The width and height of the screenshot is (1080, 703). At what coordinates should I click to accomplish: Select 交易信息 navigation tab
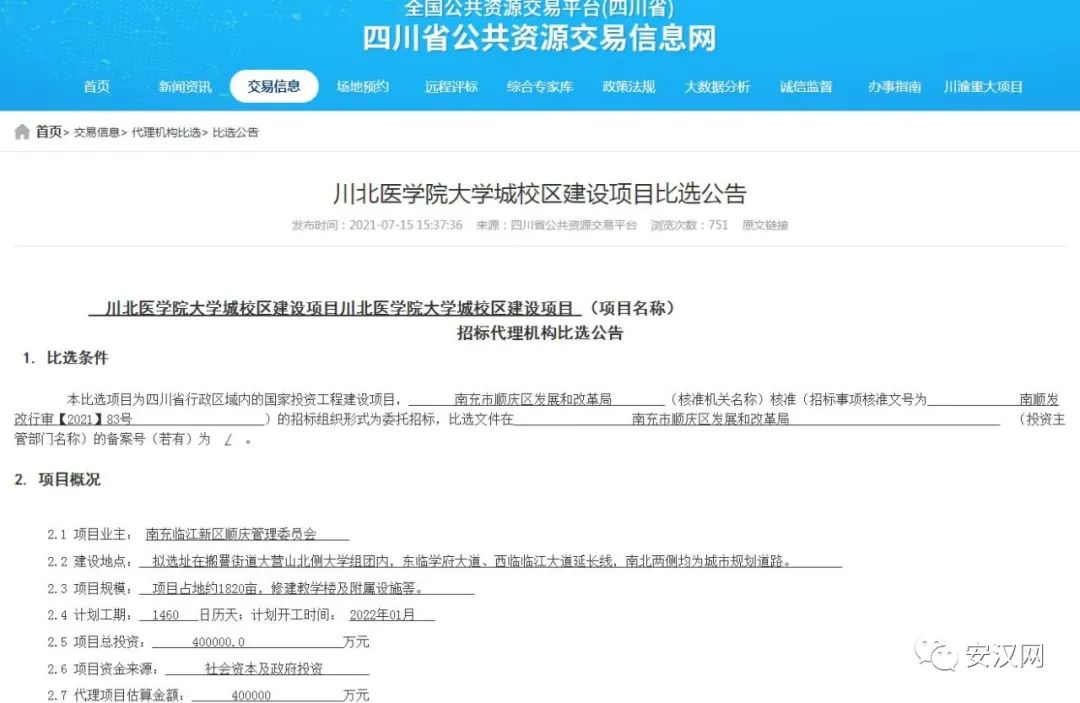click(x=274, y=87)
